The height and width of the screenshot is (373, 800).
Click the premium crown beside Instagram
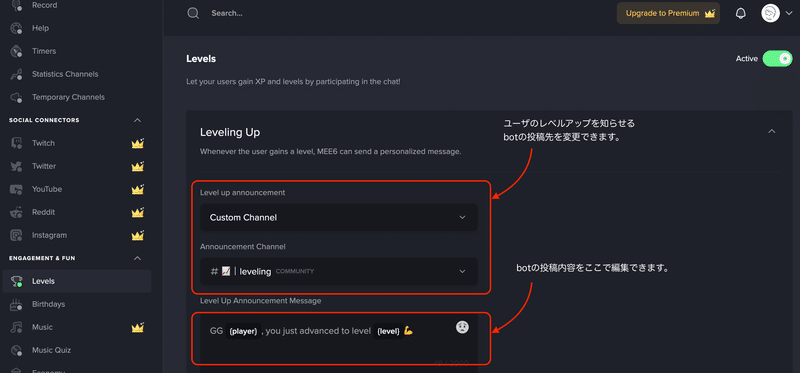[x=138, y=235]
